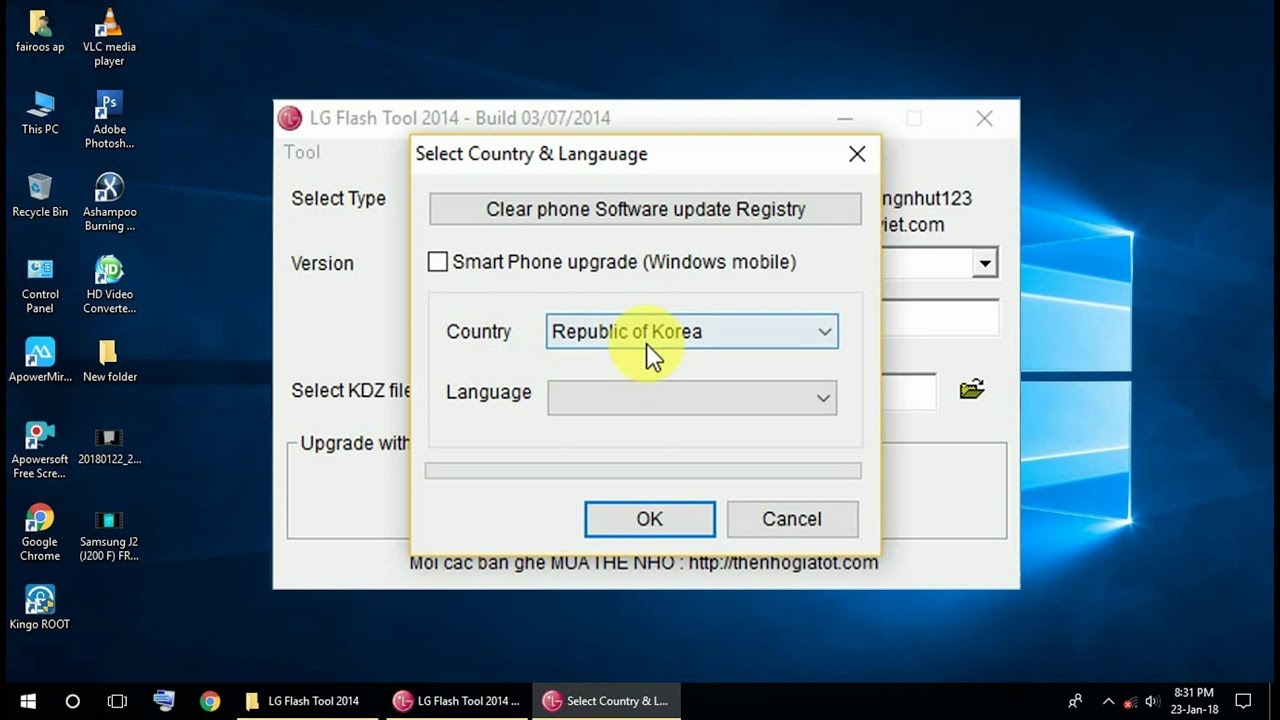1280x720 pixels.
Task: Open the People icon in system tray
Action: [x=1075, y=701]
